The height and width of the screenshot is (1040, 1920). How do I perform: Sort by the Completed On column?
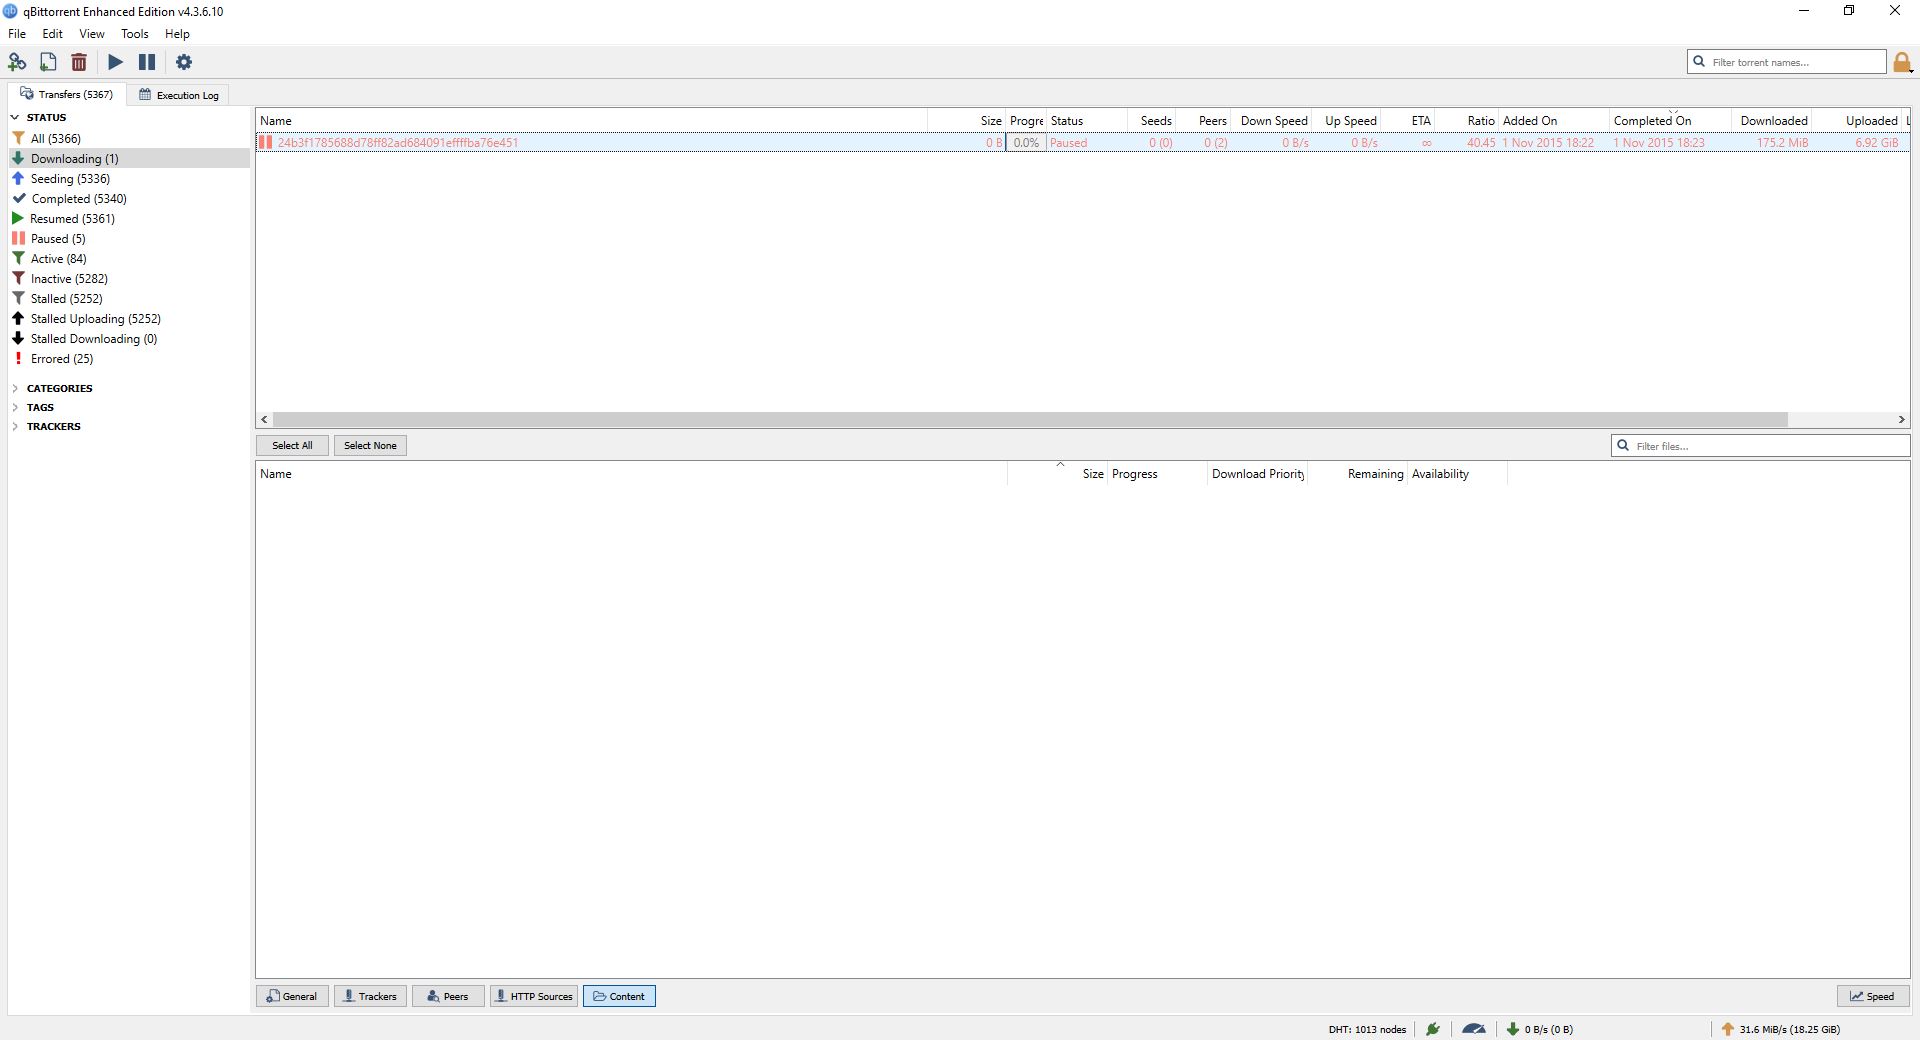[x=1670, y=120]
